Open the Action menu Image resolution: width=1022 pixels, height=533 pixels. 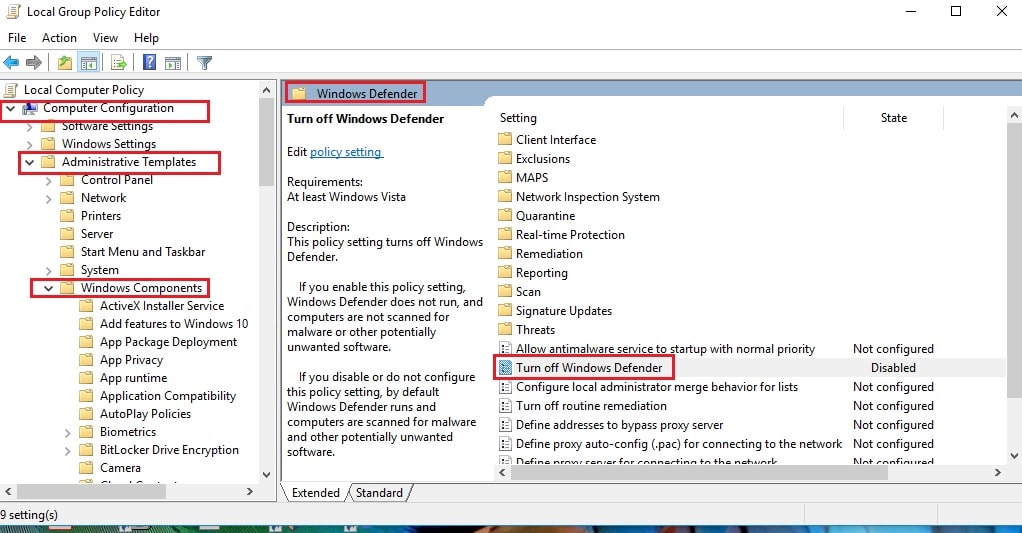coord(59,38)
